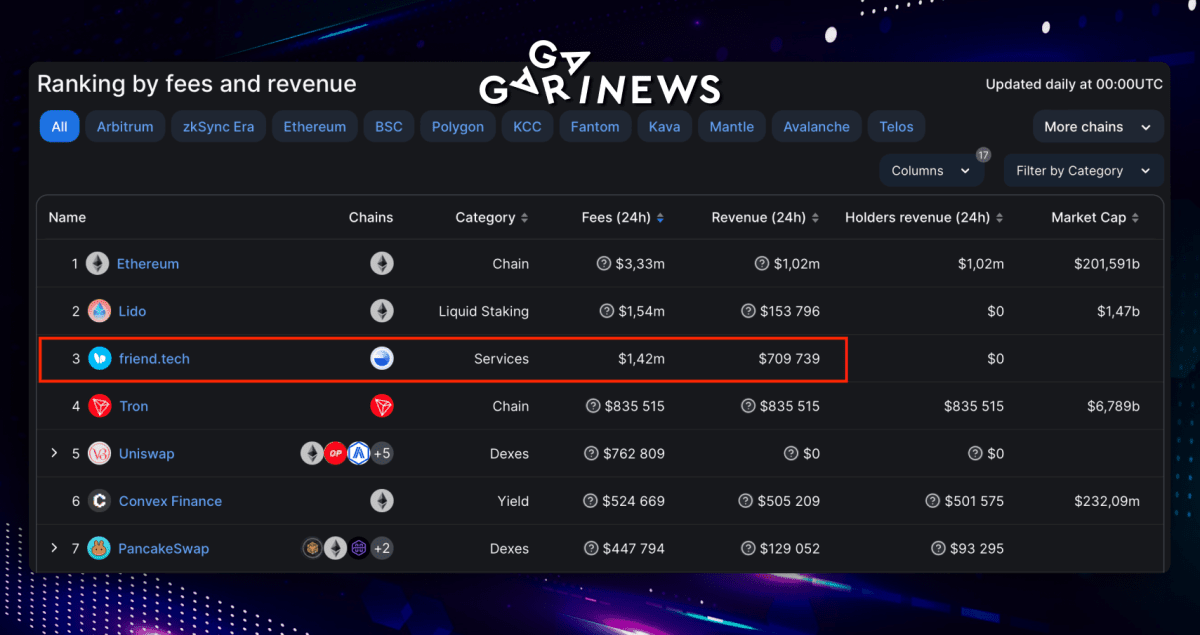Click the chain icon in the Tron row
Image resolution: width=1200 pixels, height=635 pixels.
(x=382, y=406)
